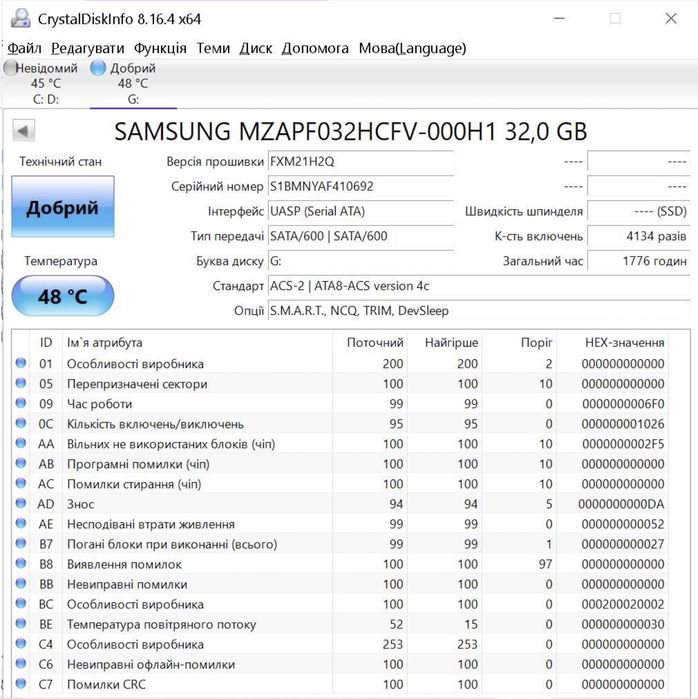The width and height of the screenshot is (698, 699).
Task: Click the status dot for Невиправні помилки
Action: click(21, 584)
